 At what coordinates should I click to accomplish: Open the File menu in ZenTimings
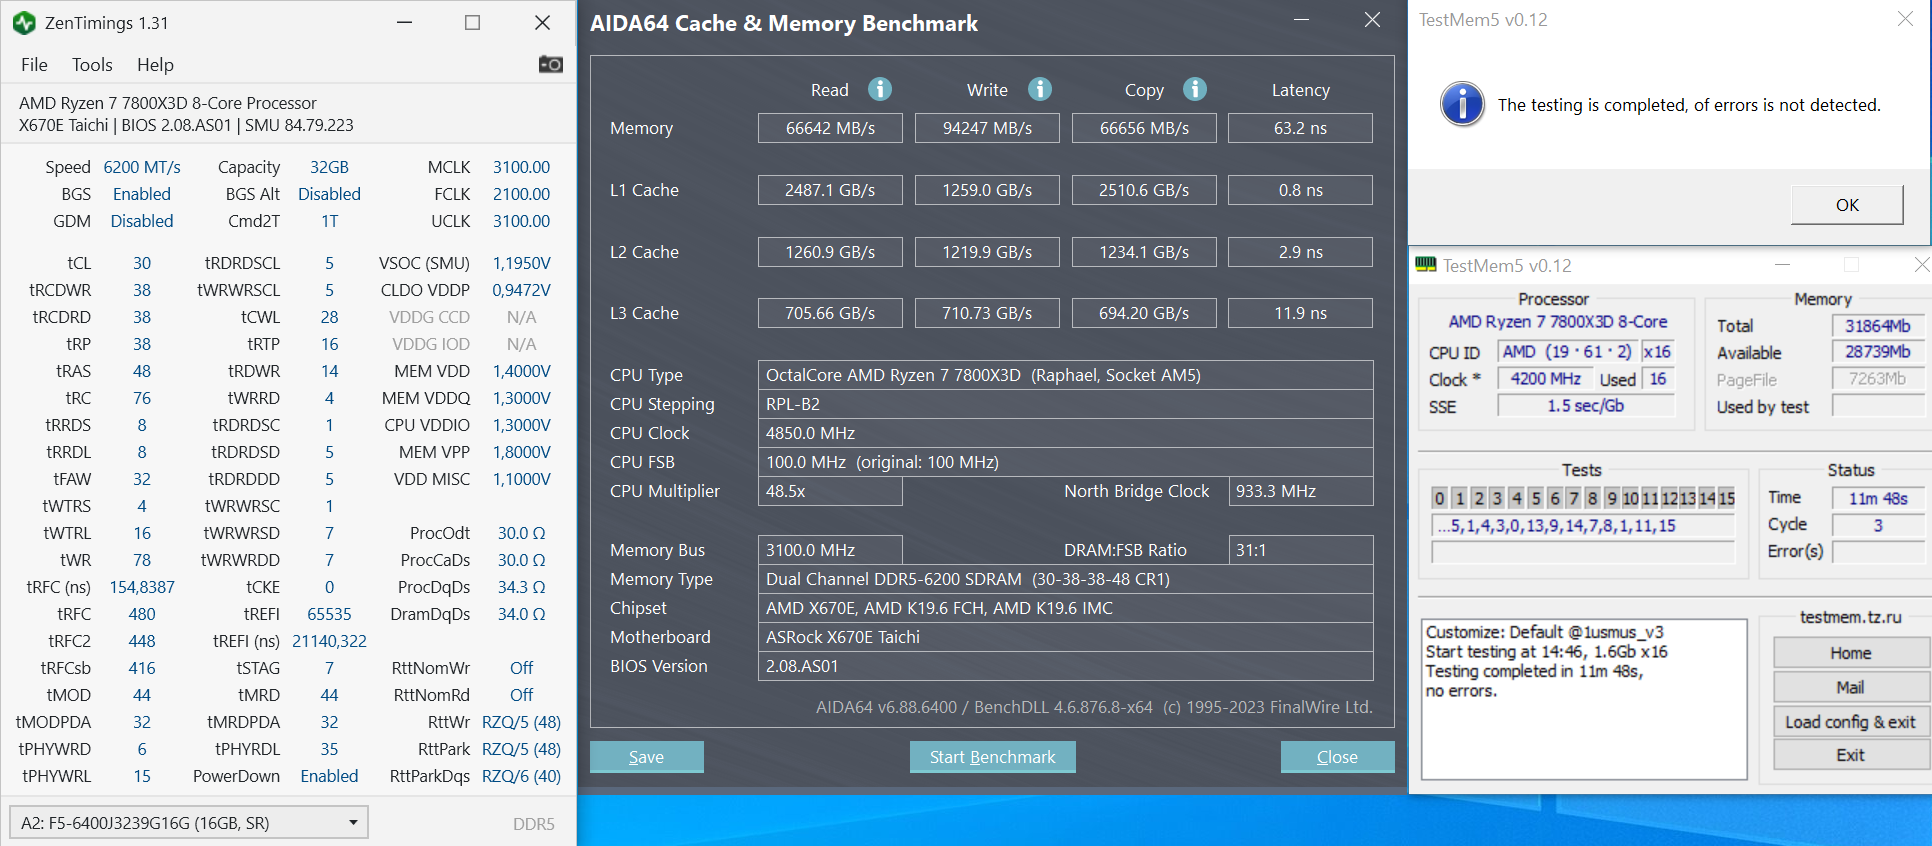click(34, 64)
